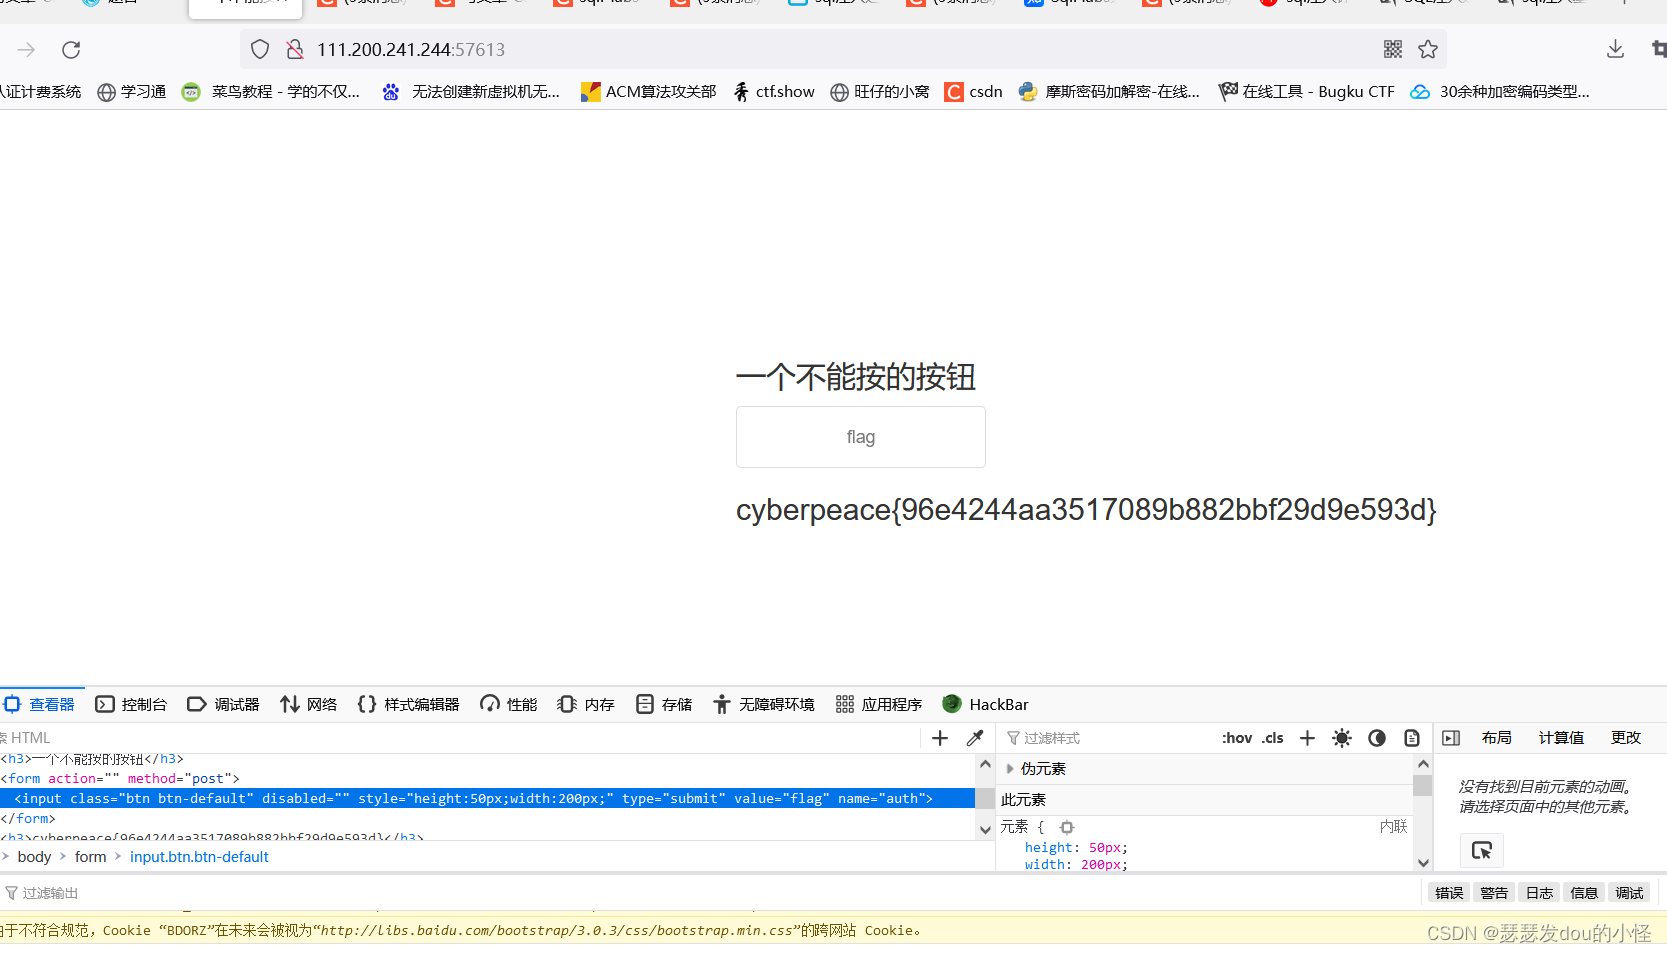Toggle the 日志 logs filter
Image resolution: width=1667 pixels, height=953 pixels.
pyautogui.click(x=1539, y=893)
